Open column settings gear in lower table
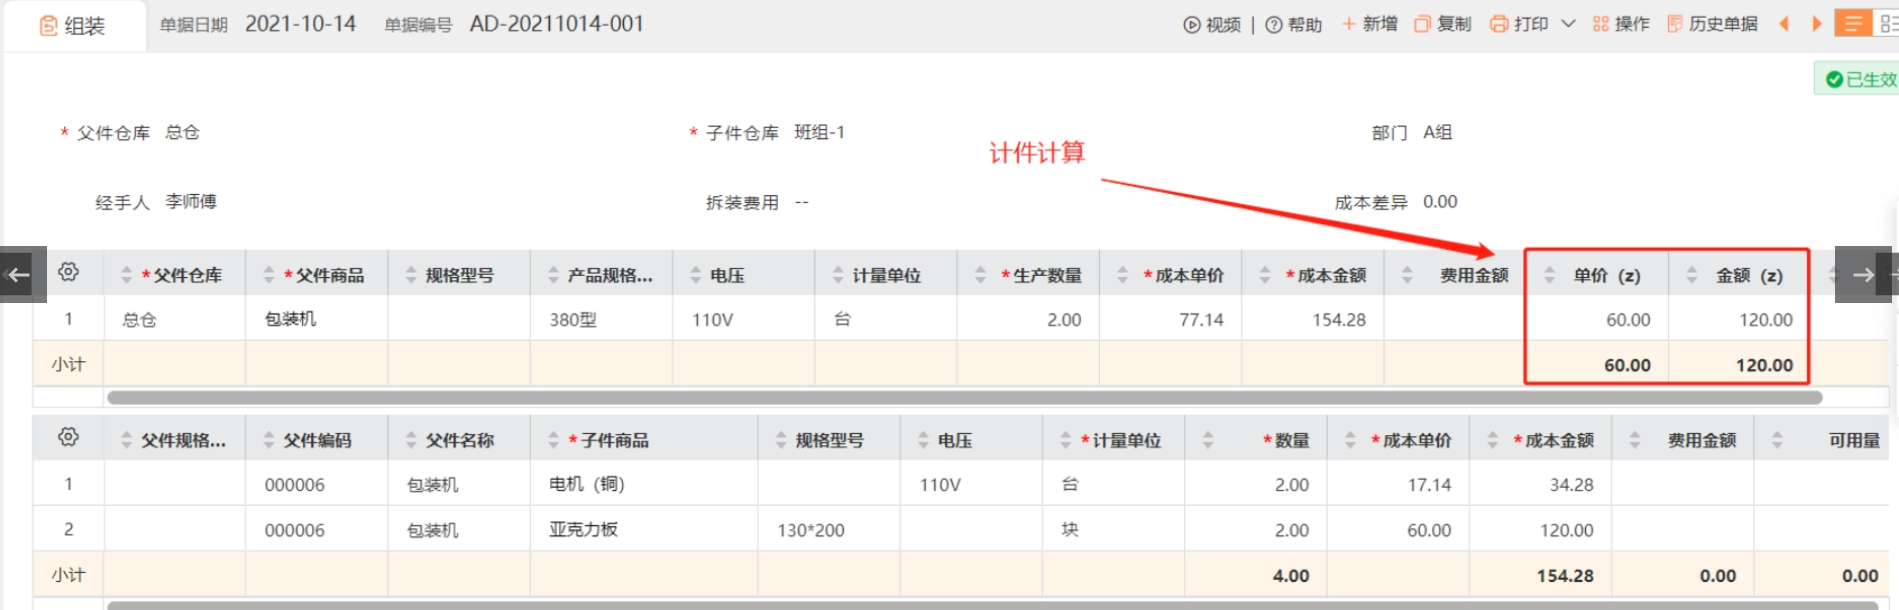Image resolution: width=1899 pixels, height=610 pixels. click(68, 437)
